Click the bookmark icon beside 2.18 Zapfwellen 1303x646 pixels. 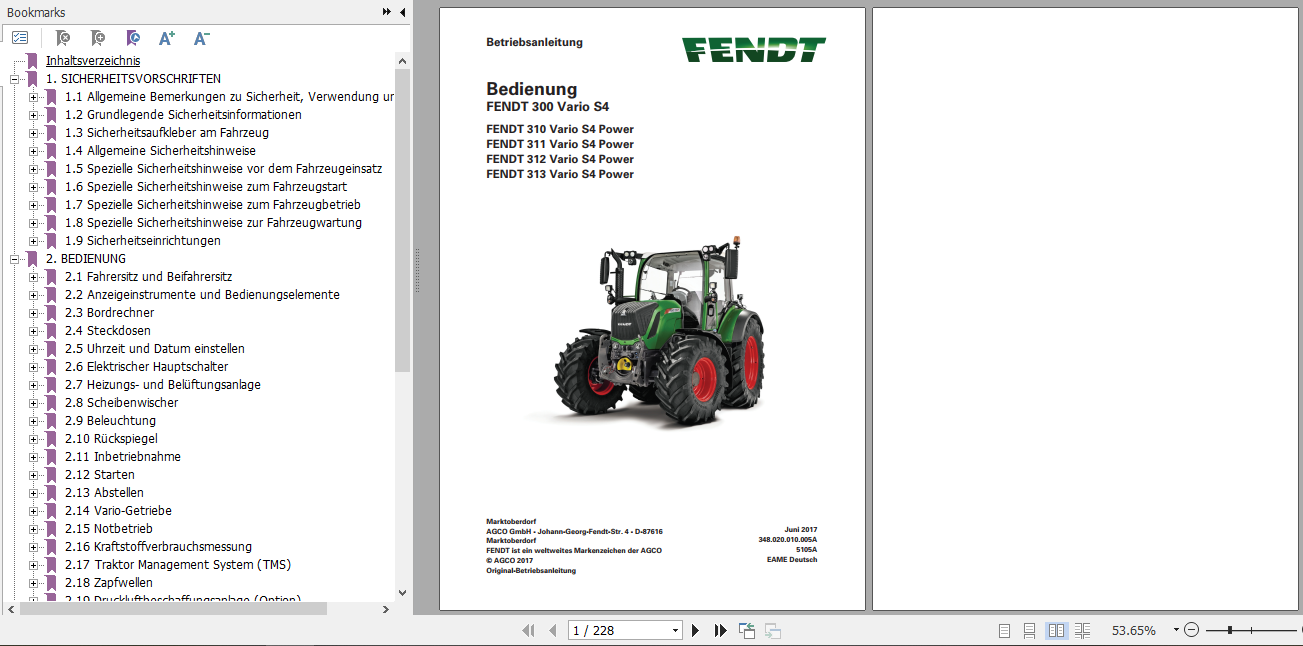(51, 582)
